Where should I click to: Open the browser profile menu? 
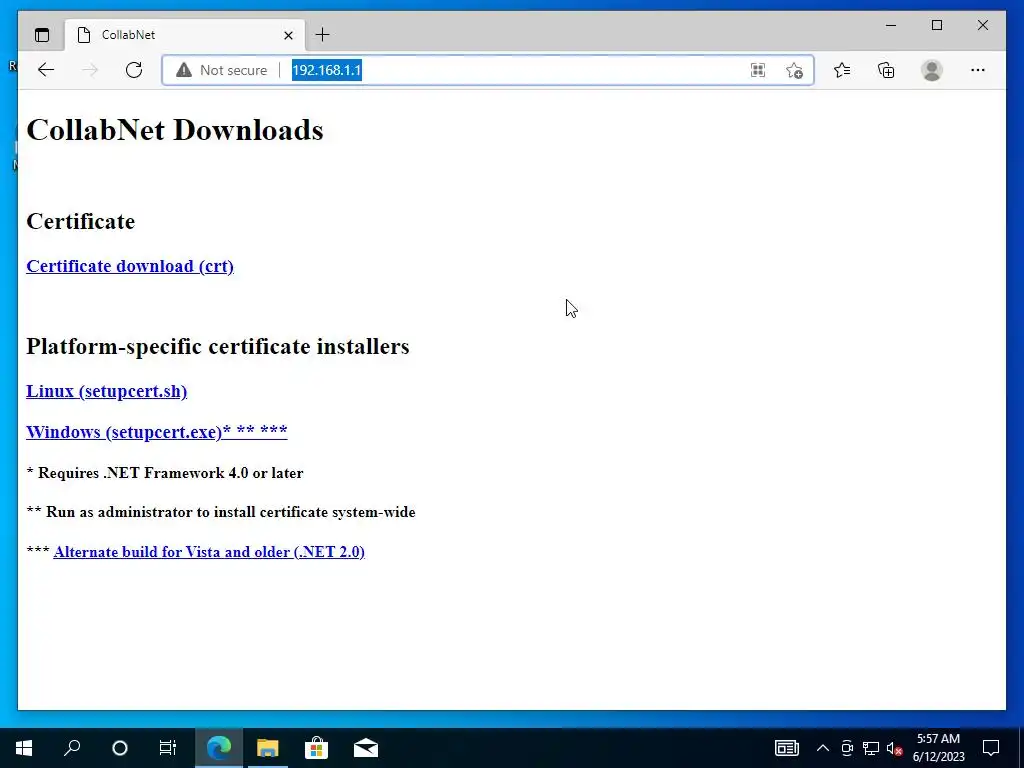932,70
